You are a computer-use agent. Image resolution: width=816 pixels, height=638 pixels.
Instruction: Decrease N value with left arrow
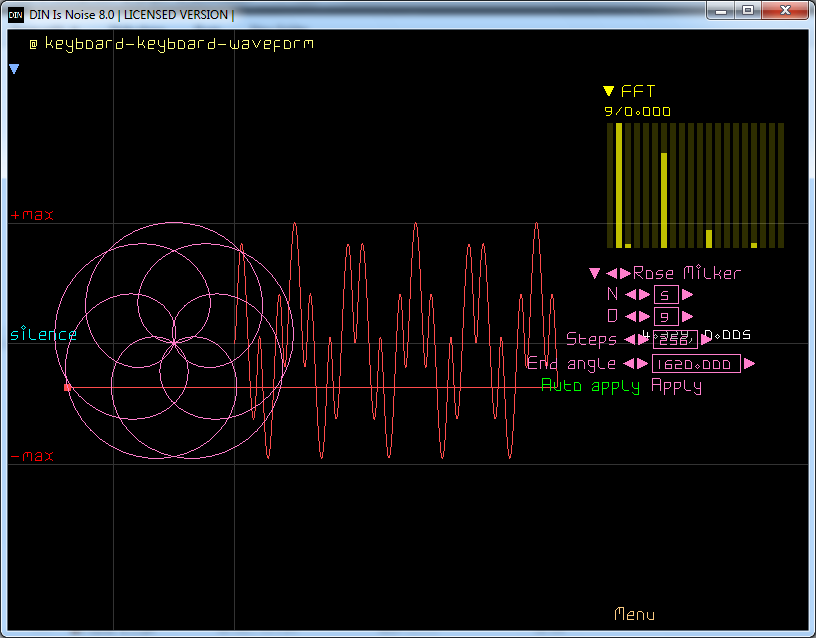[630, 294]
